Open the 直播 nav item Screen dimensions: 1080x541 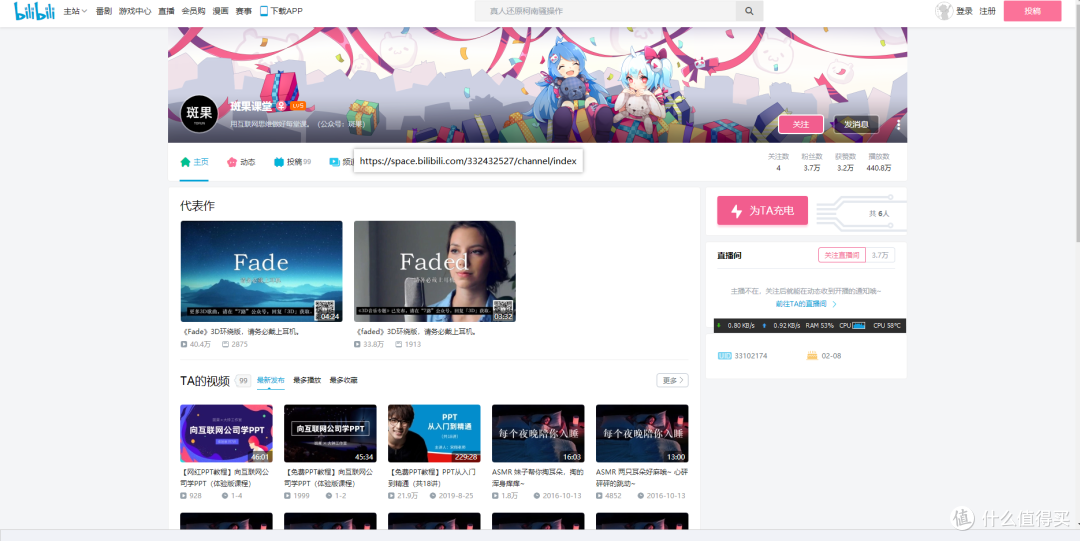click(x=166, y=11)
